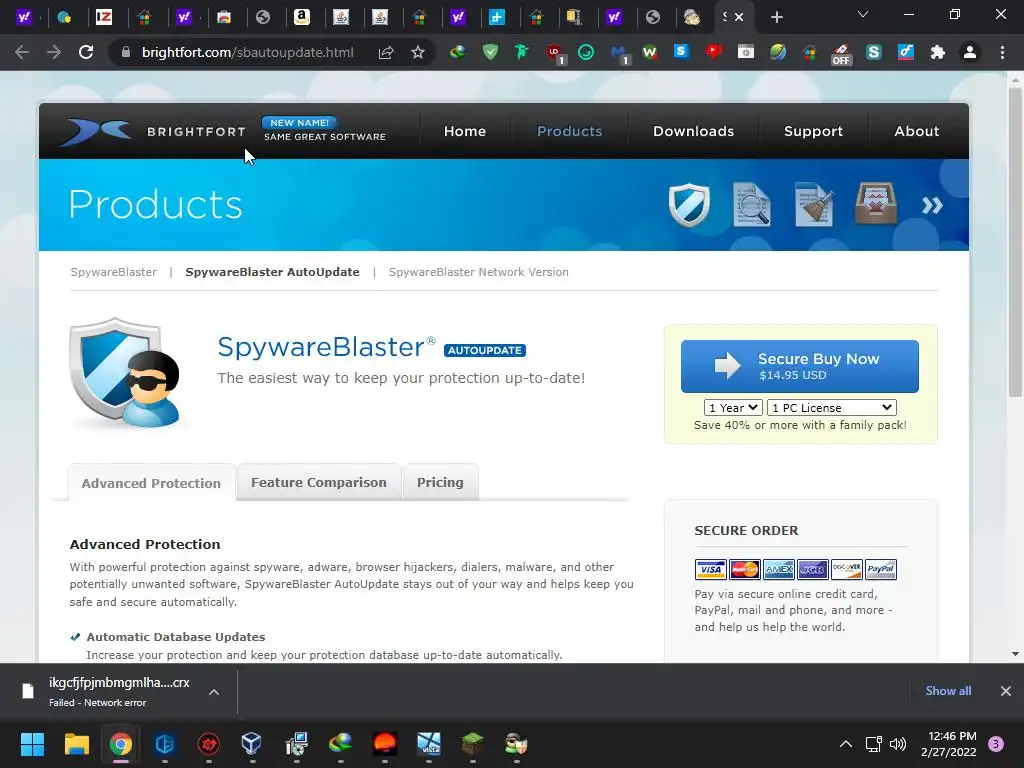Click the green W extension icon
1024x768 pixels.
(650, 52)
